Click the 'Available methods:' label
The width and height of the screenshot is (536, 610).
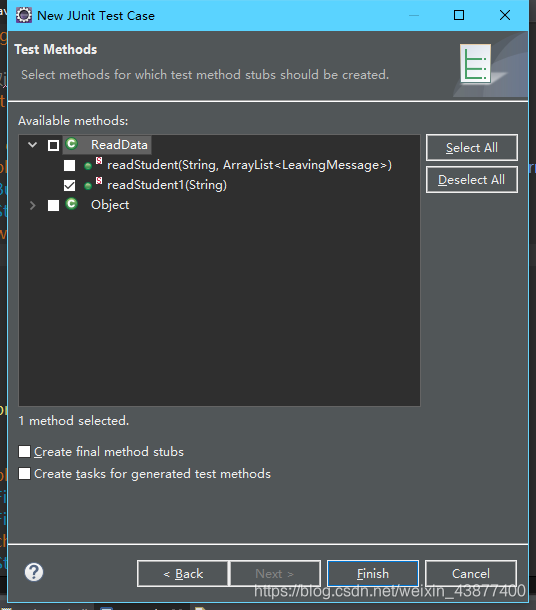coord(73,121)
